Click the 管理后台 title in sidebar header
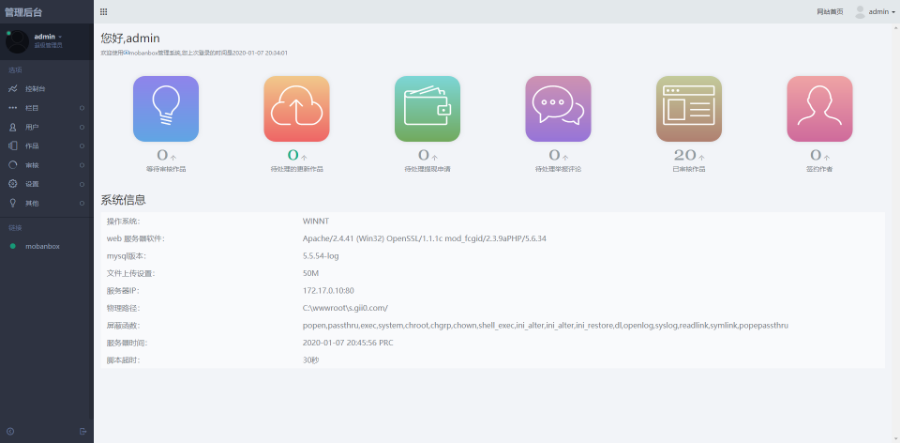The image size is (900, 443). click(x=23, y=12)
